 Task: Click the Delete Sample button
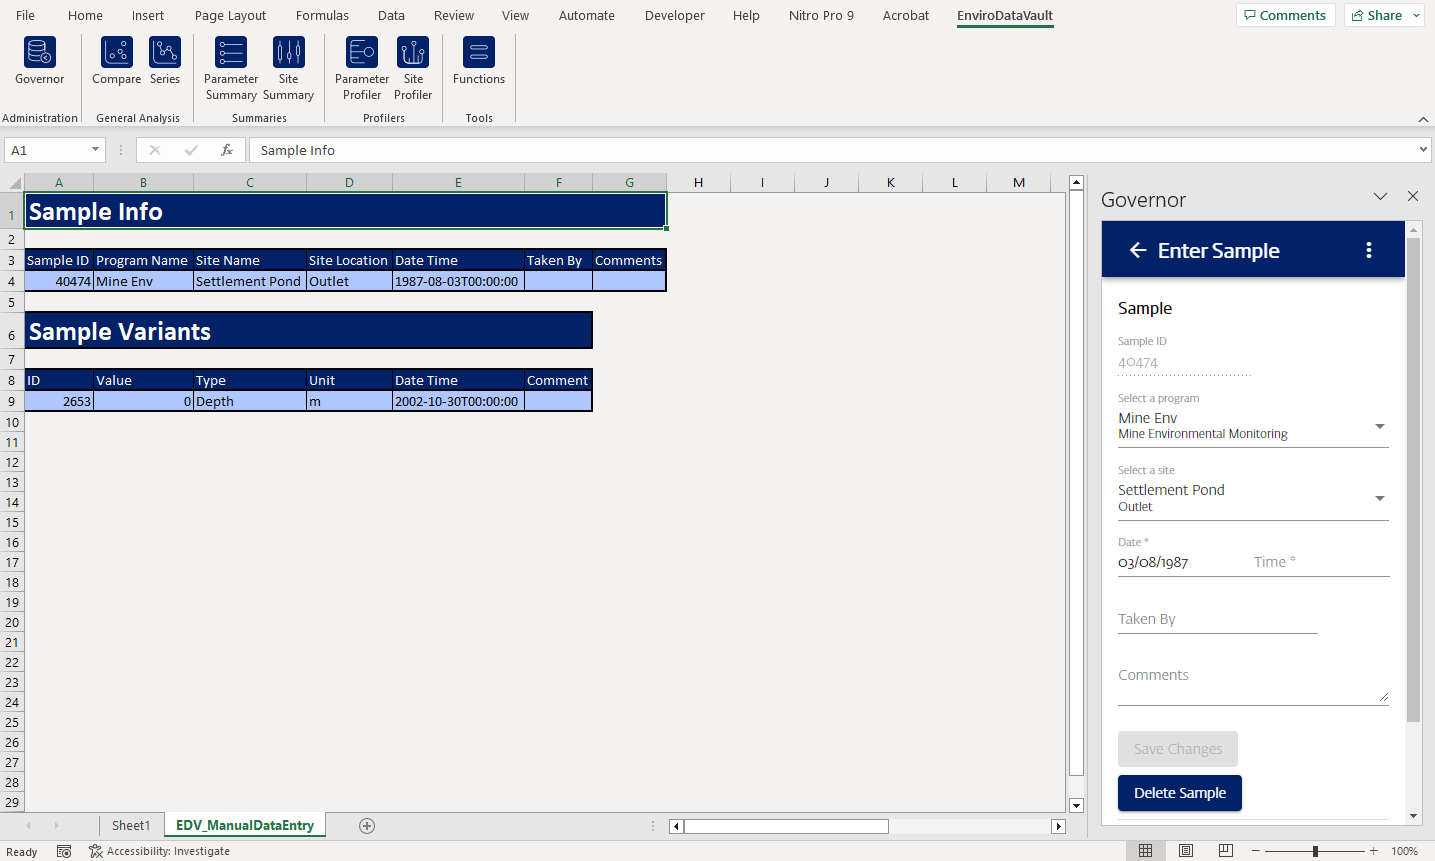coord(1180,793)
